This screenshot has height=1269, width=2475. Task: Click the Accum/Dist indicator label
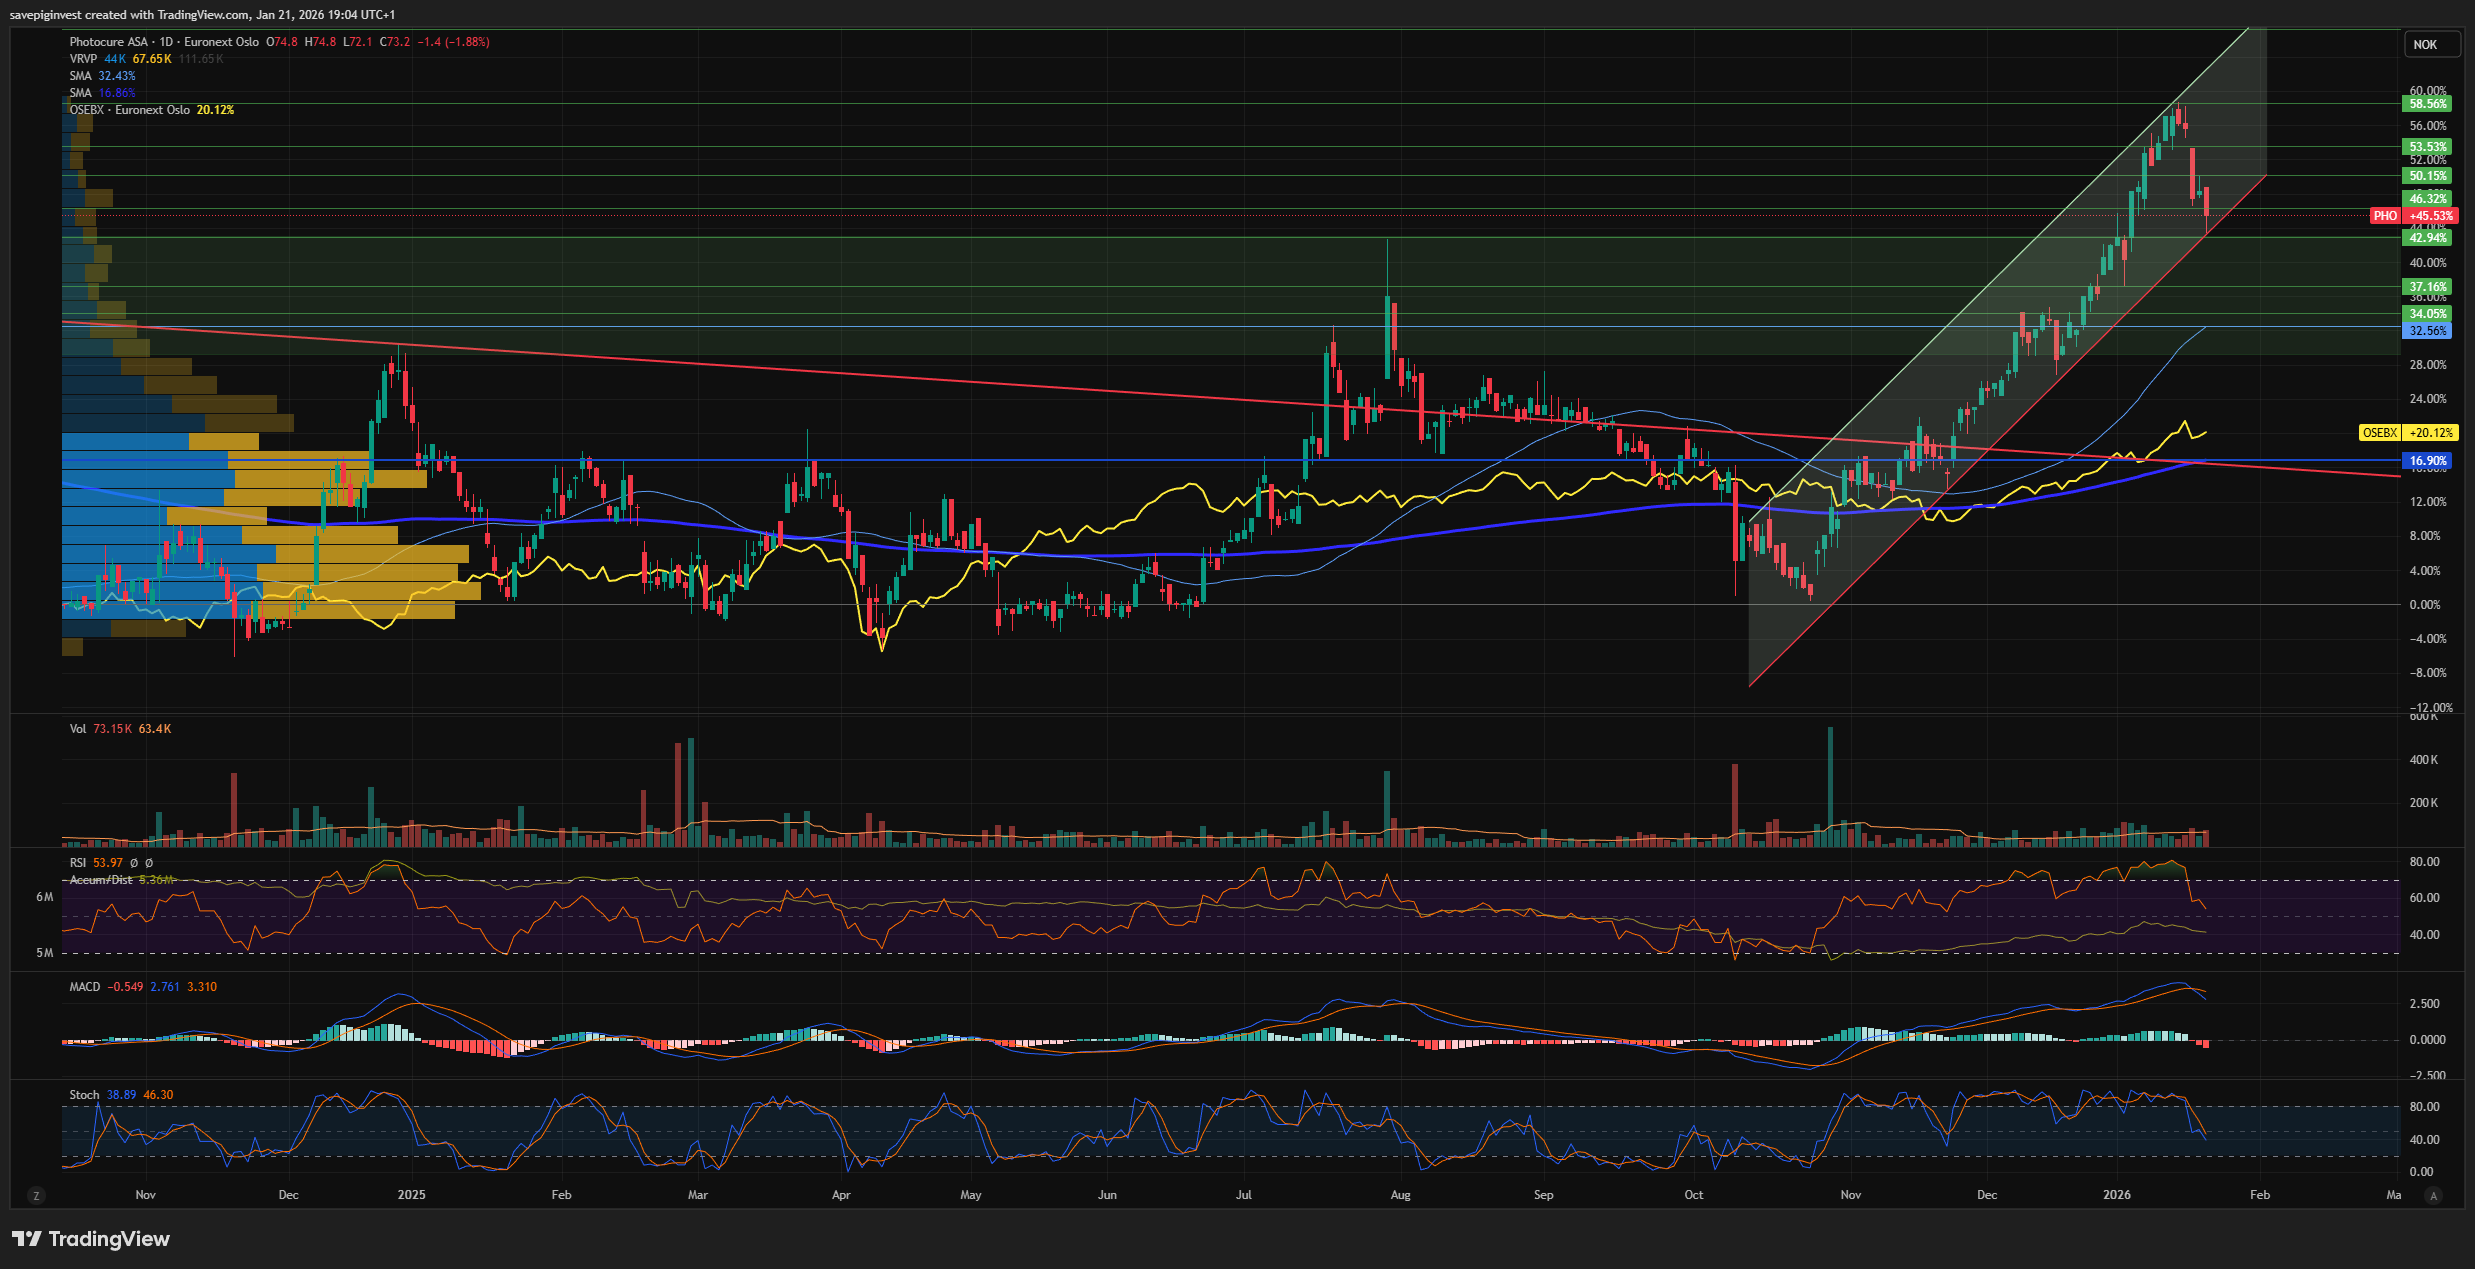pyautogui.click(x=100, y=880)
